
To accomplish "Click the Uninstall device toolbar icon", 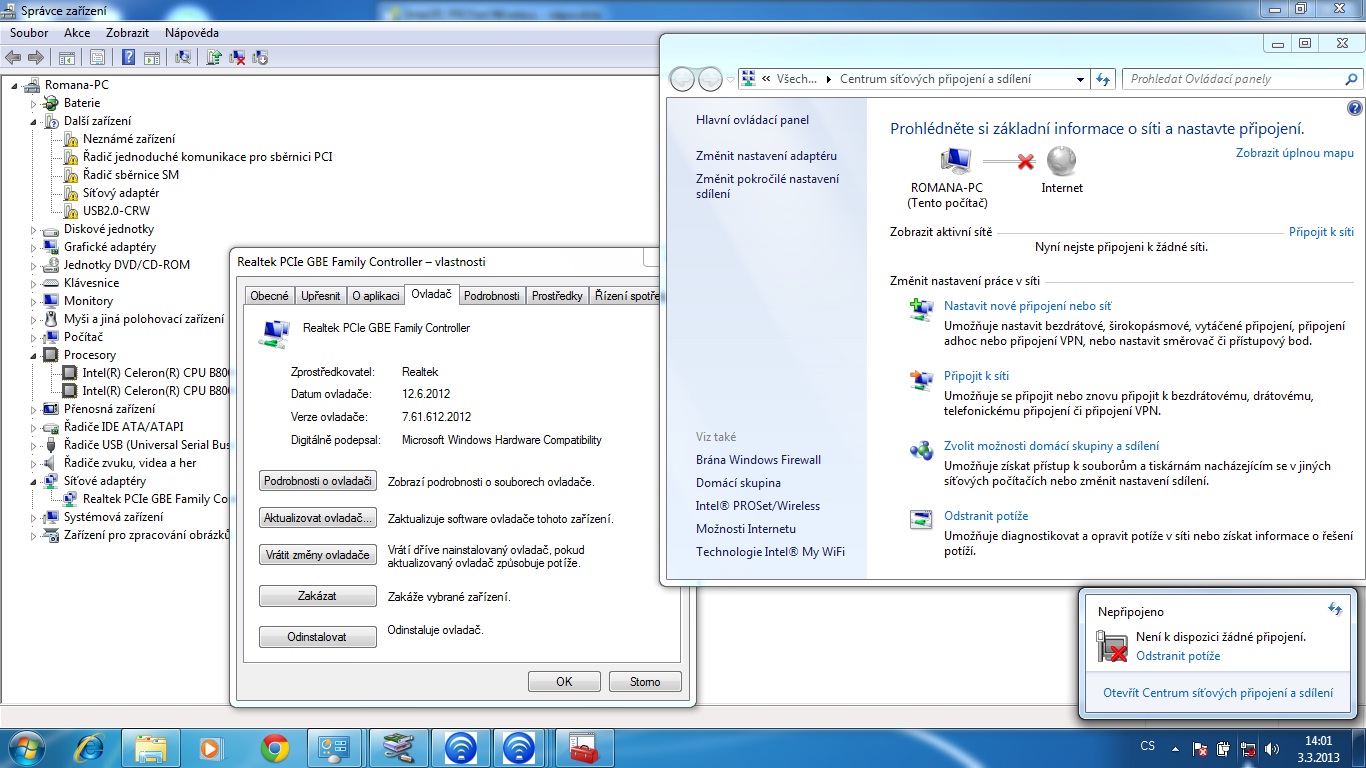I will (x=238, y=58).
